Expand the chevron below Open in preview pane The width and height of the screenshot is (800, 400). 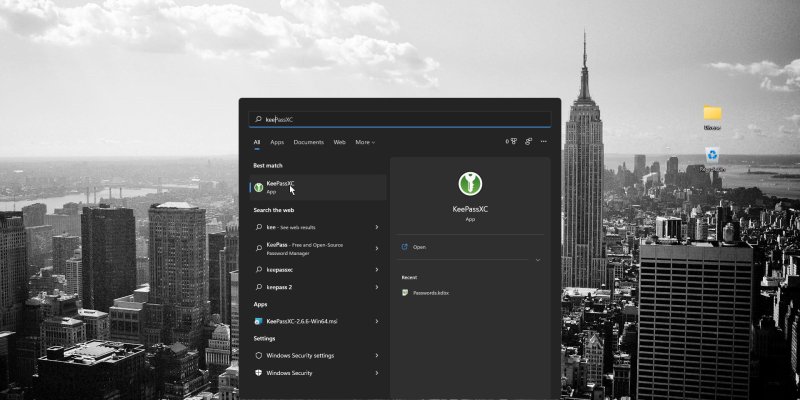pyautogui.click(x=538, y=260)
